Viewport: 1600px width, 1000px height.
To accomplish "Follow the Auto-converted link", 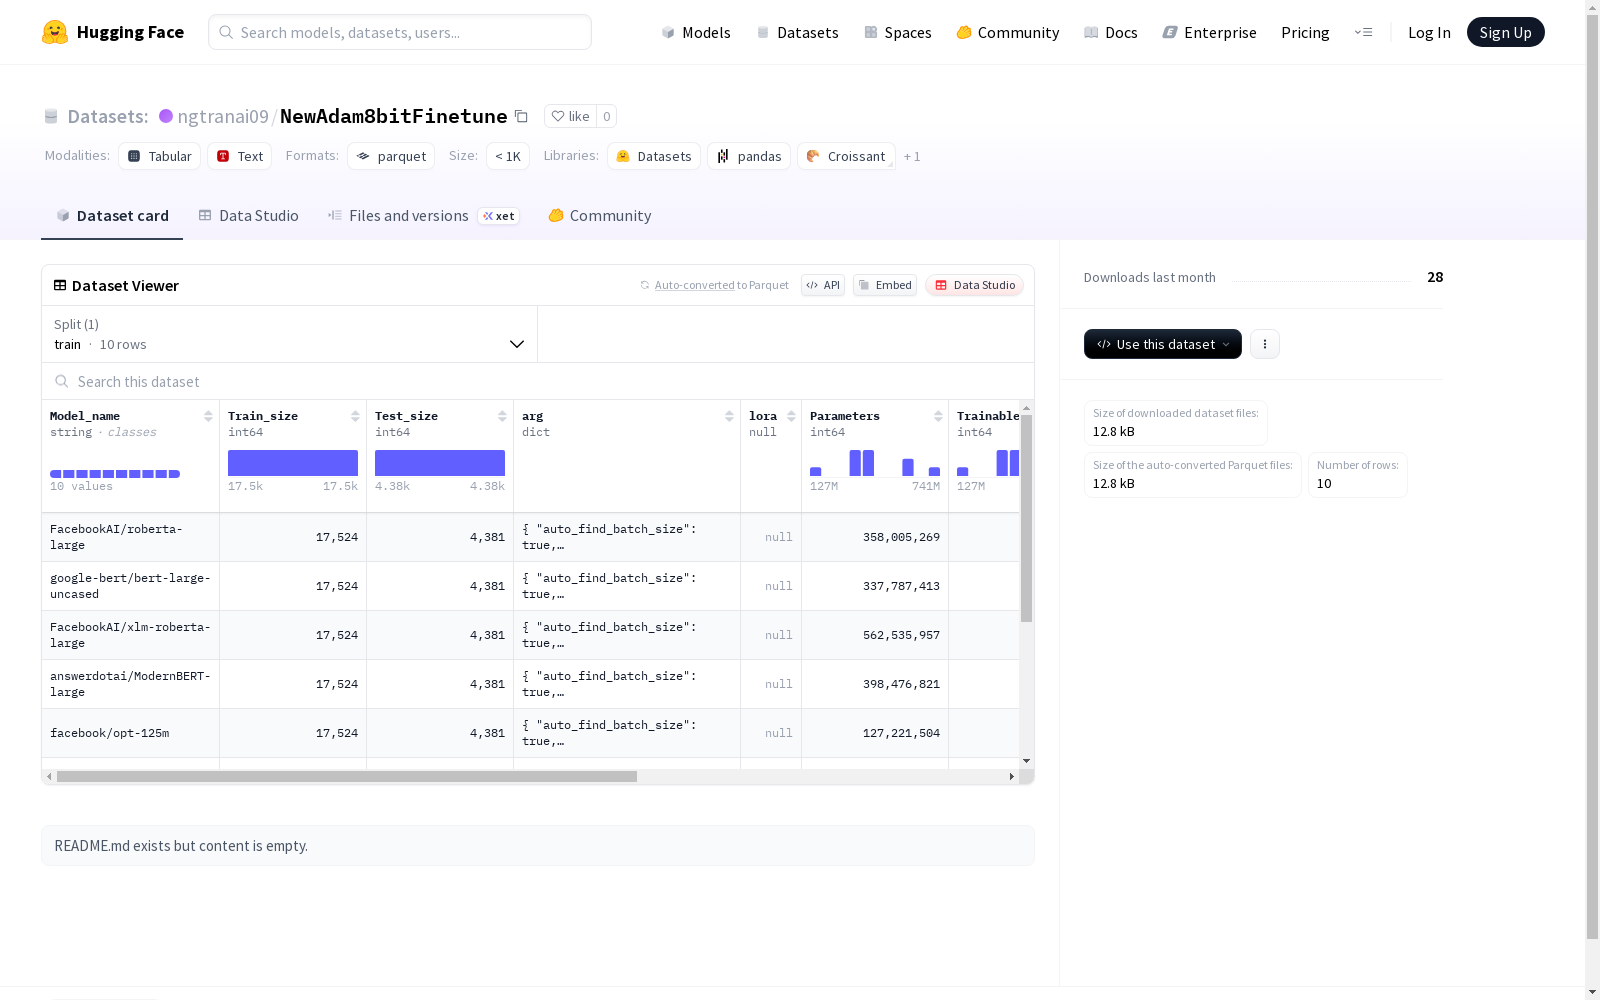I will tap(695, 285).
